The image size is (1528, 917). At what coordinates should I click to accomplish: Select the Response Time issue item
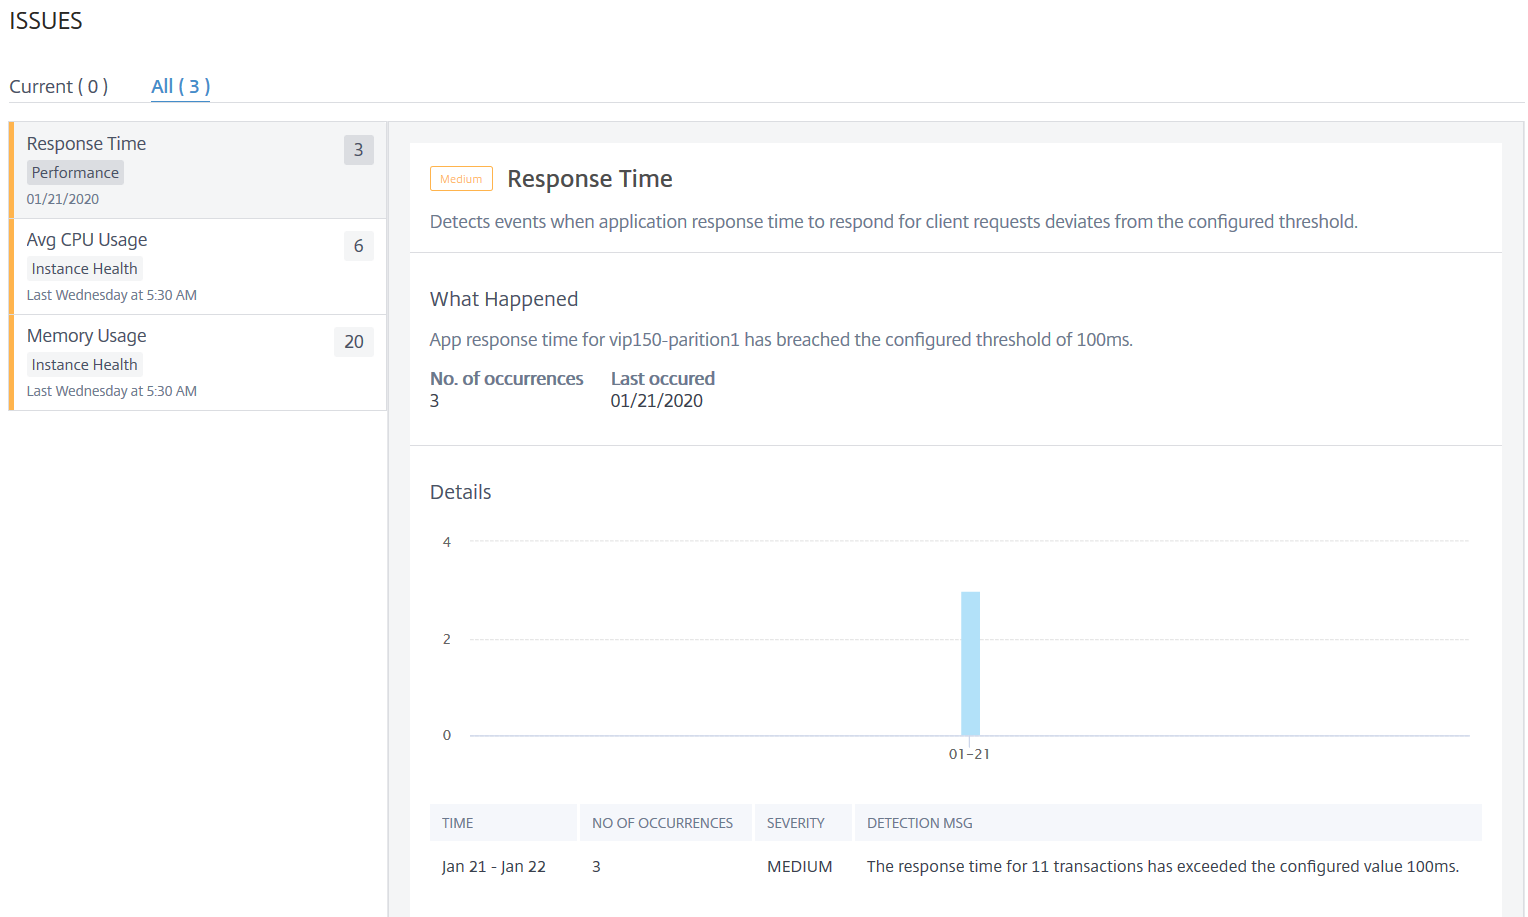click(x=198, y=170)
